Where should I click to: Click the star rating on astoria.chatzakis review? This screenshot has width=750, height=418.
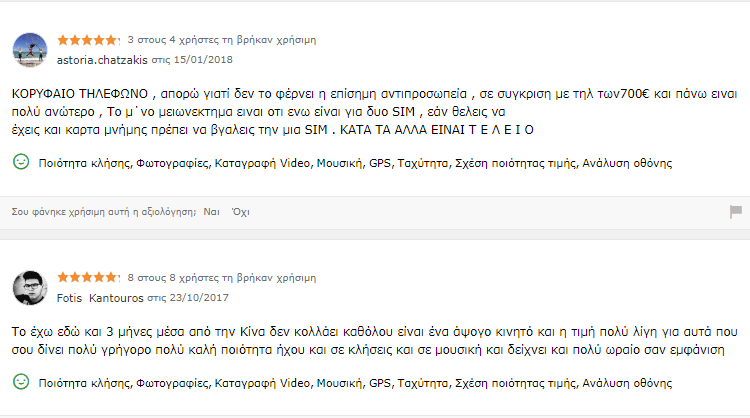86,40
